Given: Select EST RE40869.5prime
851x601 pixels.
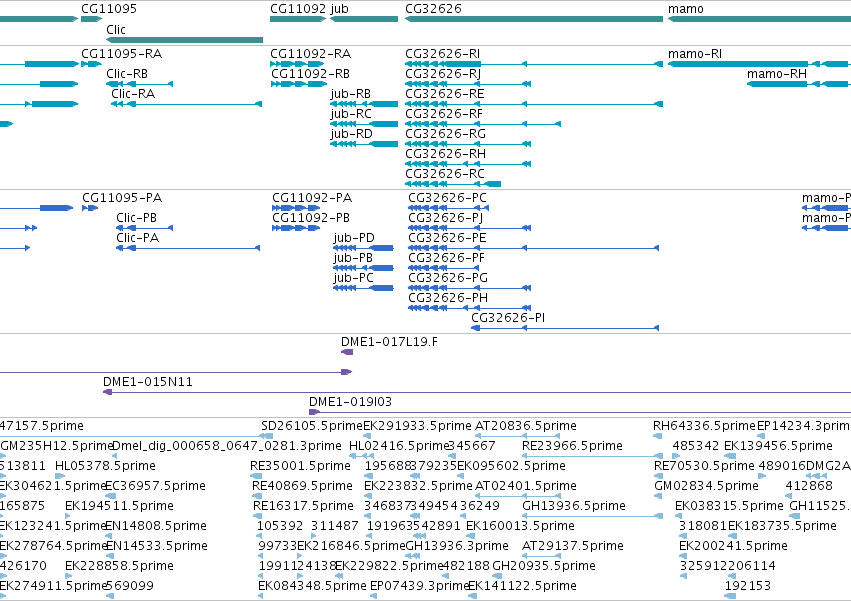Looking at the screenshot, I should pyautogui.click(x=256, y=496).
